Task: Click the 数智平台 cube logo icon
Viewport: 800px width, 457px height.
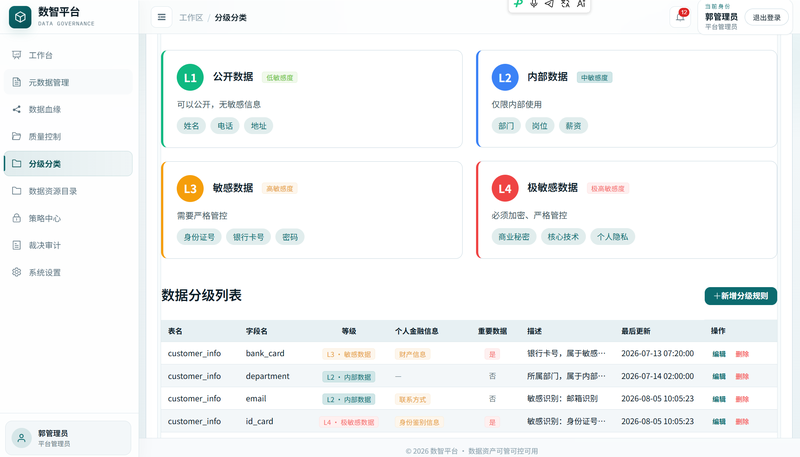Action: (x=20, y=17)
